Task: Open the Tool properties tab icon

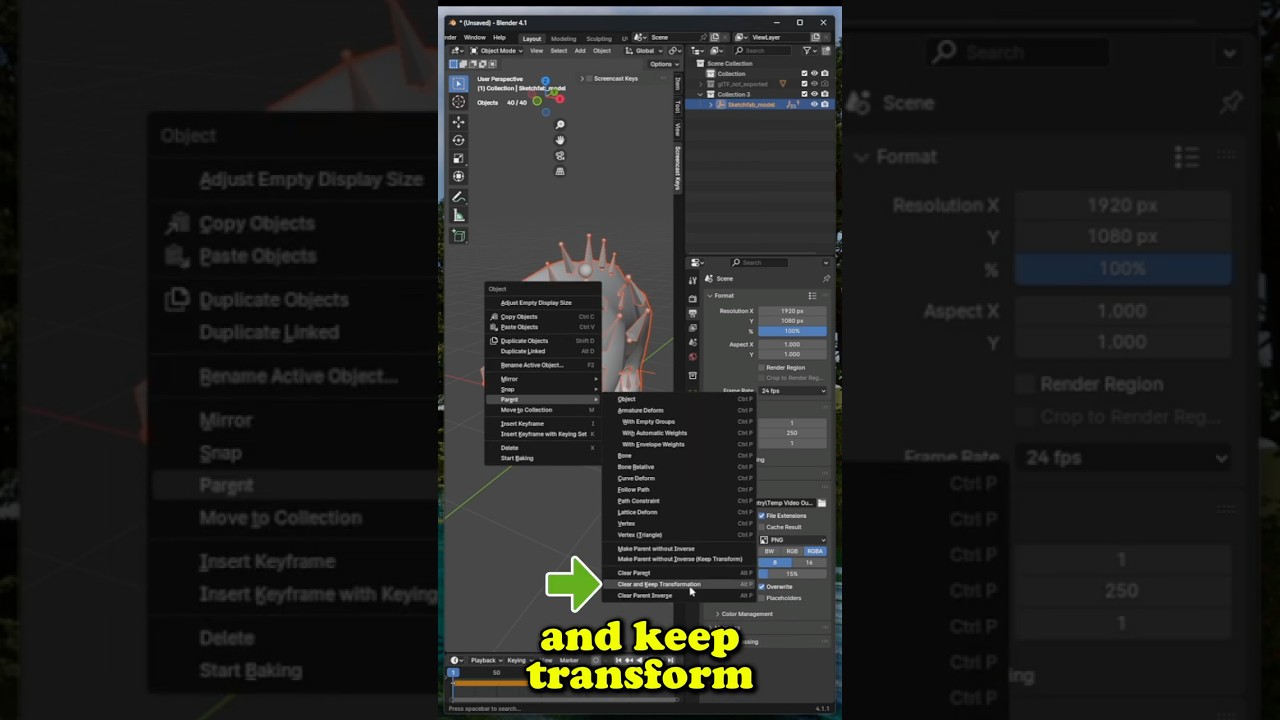Action: coord(693,281)
